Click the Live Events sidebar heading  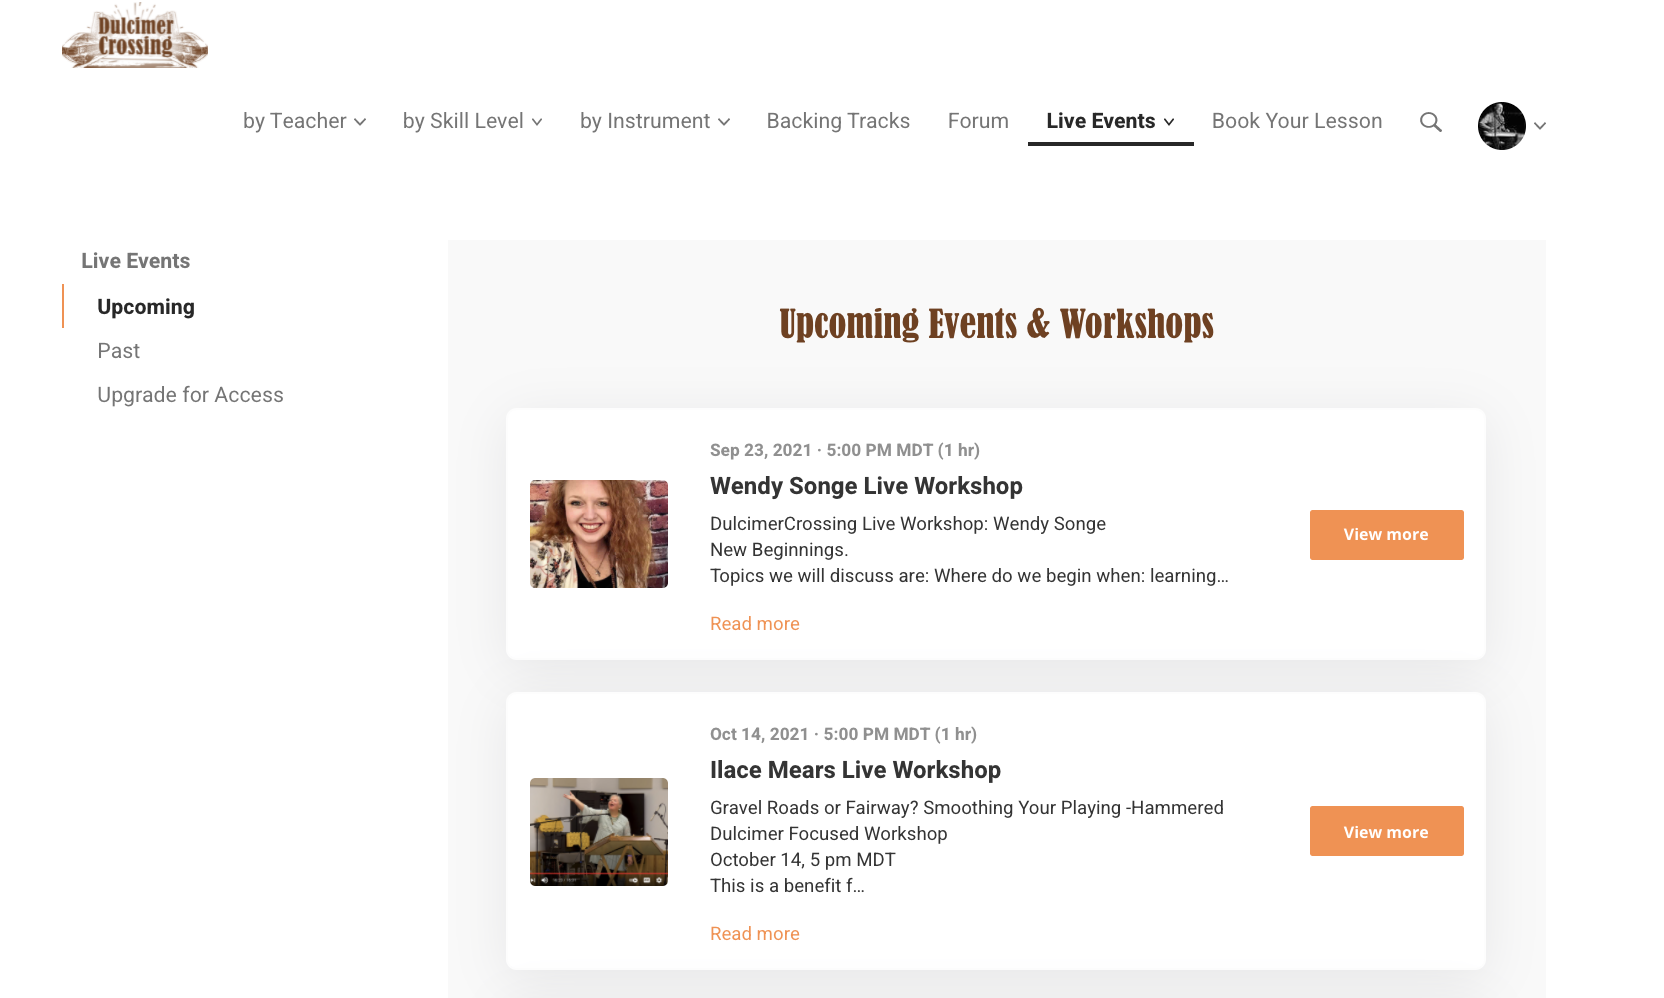pos(135,261)
